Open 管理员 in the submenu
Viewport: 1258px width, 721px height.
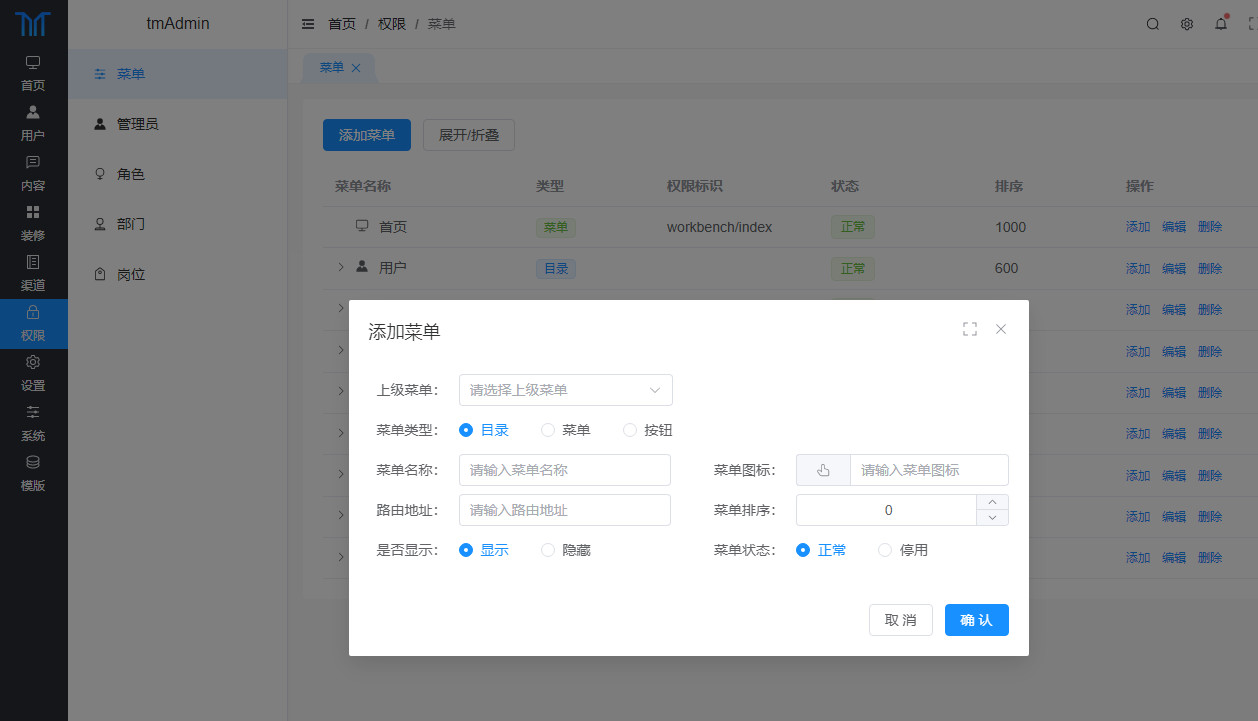pos(137,124)
